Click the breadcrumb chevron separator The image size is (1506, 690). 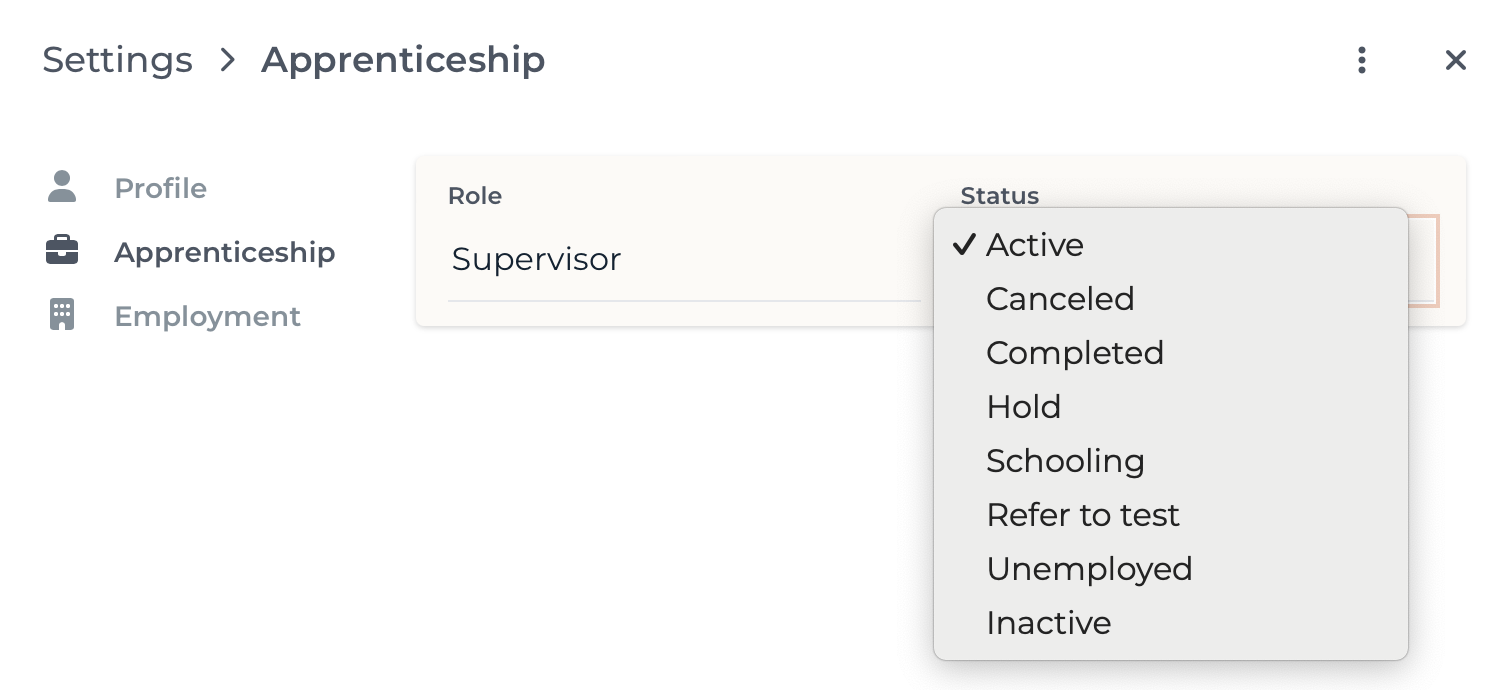228,61
